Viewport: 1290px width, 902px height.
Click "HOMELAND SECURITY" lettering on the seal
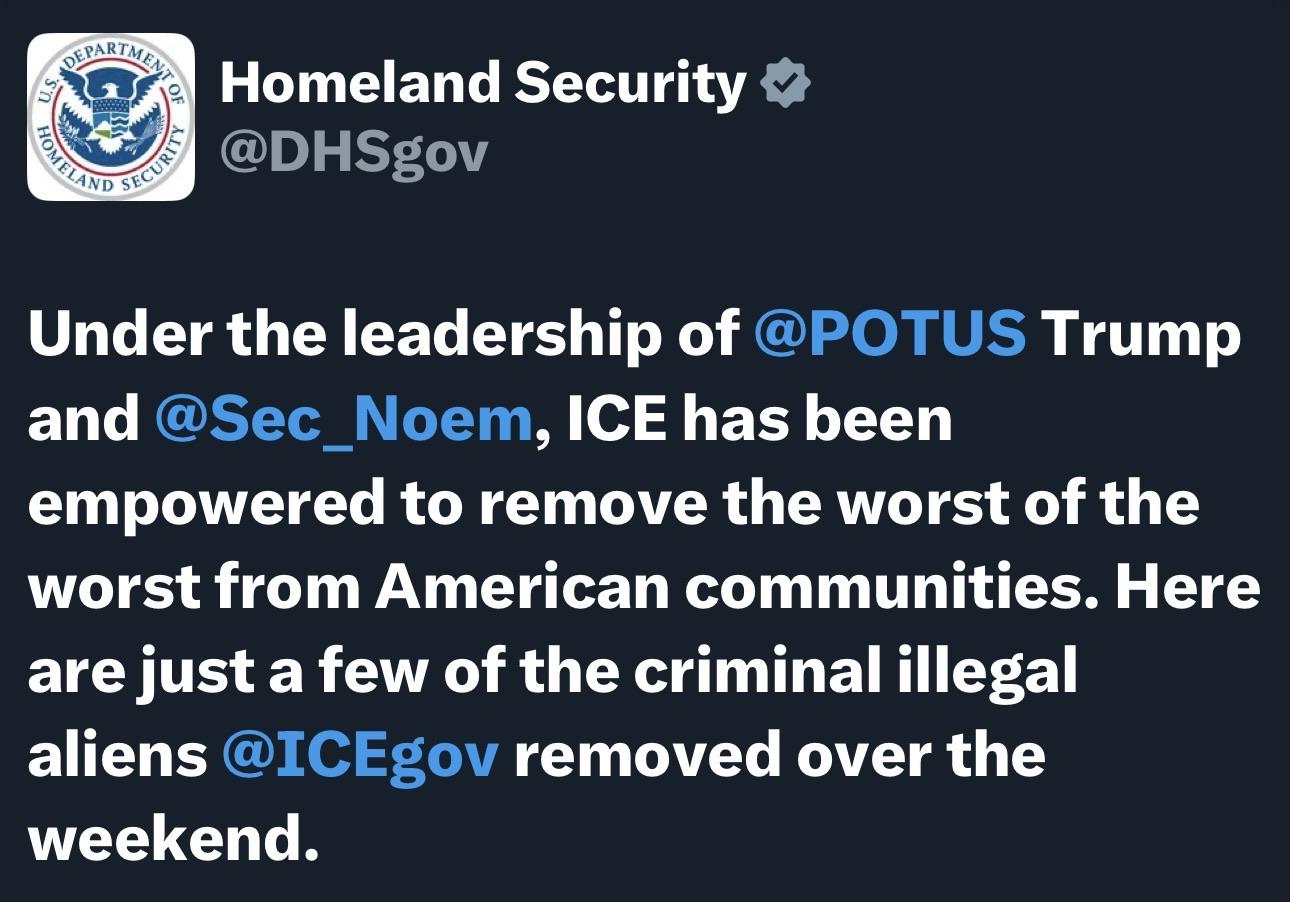110,172
